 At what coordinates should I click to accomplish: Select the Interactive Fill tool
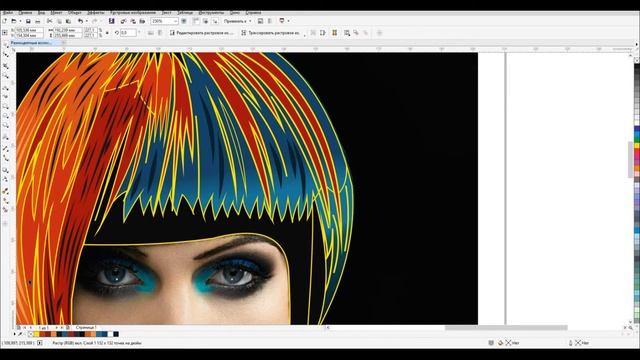coord(6,200)
